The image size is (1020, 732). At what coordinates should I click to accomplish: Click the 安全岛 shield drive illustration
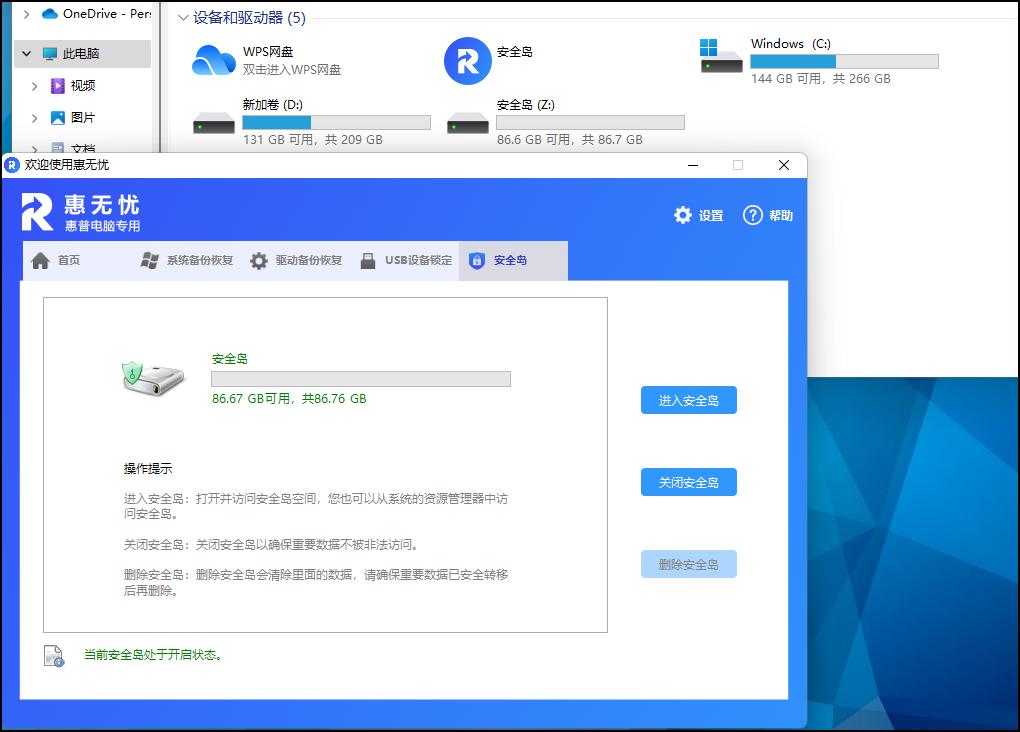point(153,377)
